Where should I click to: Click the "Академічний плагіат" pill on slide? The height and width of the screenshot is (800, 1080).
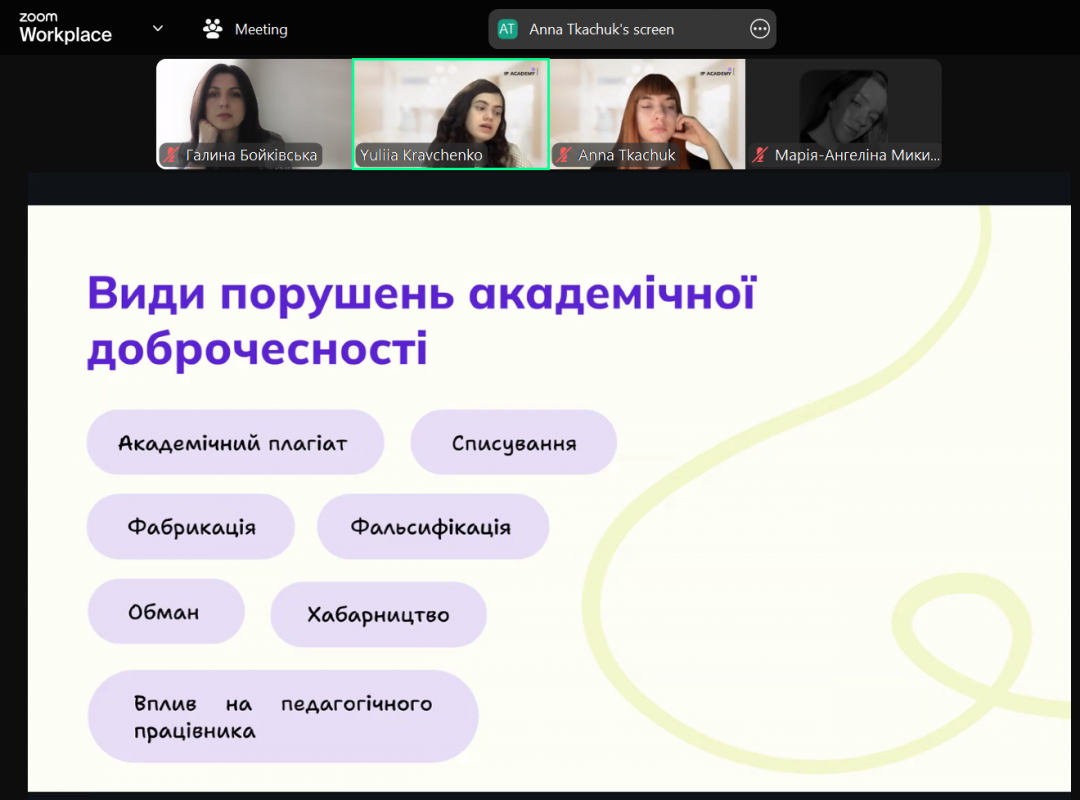234,443
